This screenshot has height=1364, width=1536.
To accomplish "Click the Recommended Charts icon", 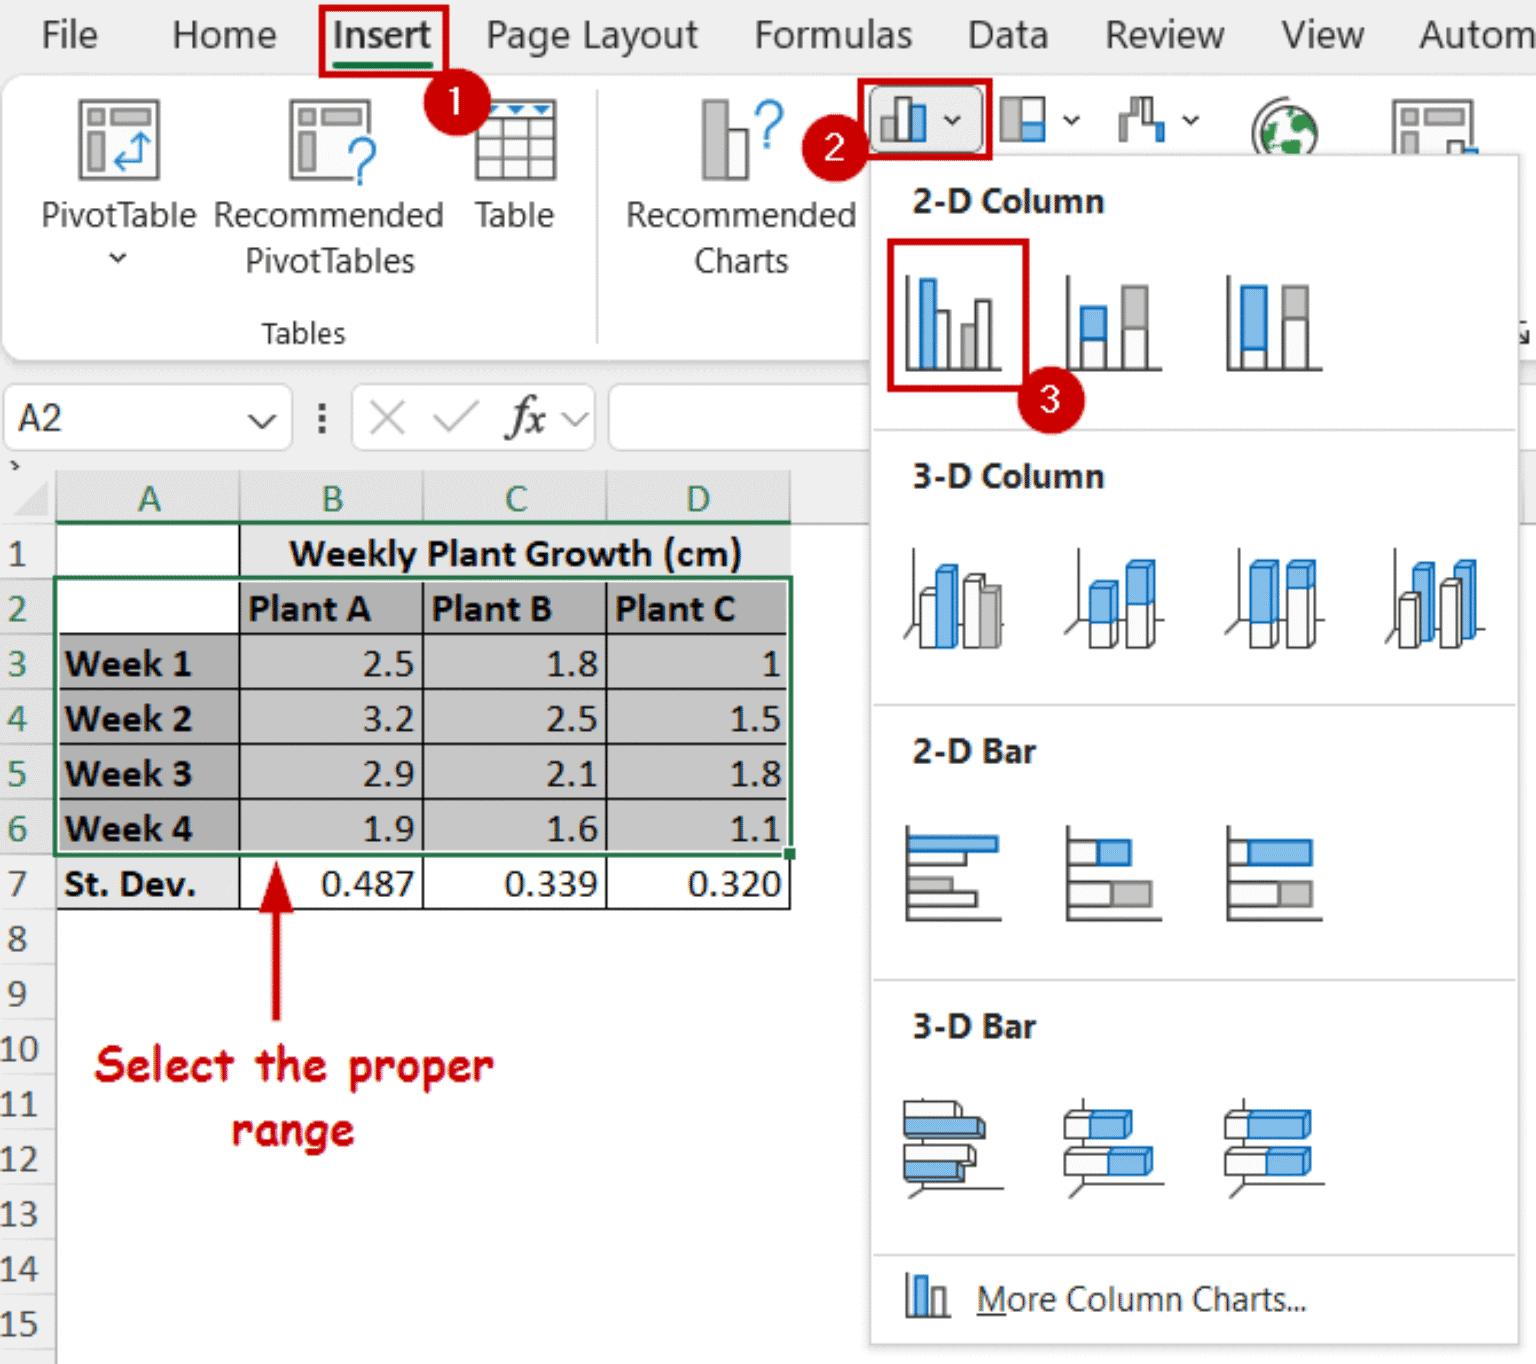I will click(741, 140).
